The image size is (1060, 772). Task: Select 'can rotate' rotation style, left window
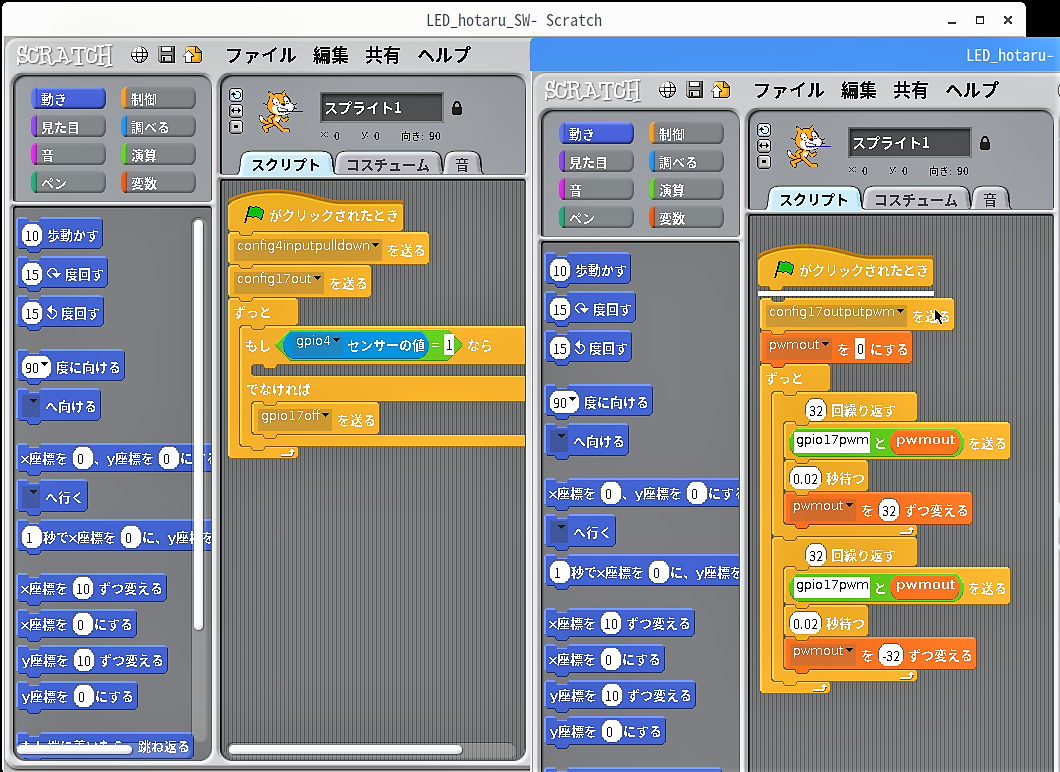pos(236,95)
